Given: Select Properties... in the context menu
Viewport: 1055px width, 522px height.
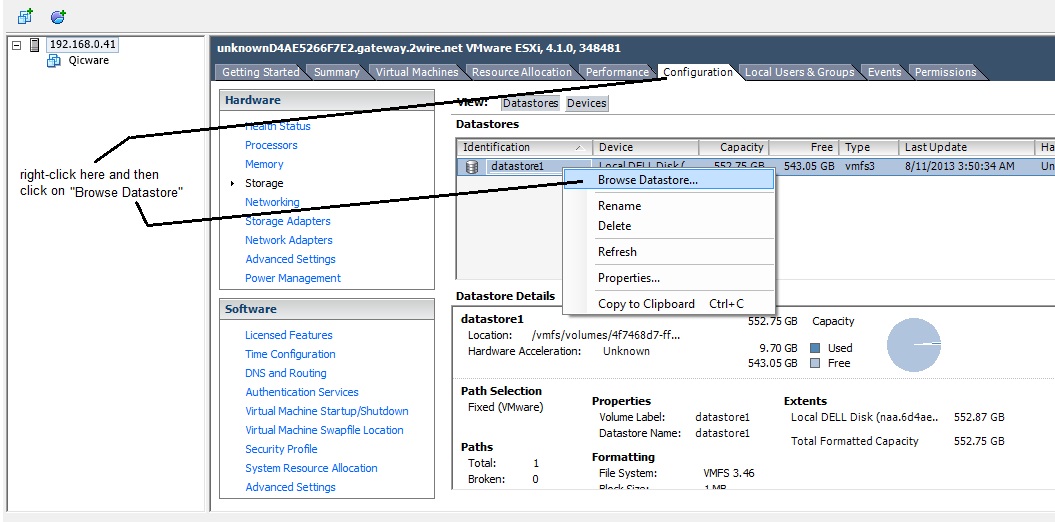Looking at the screenshot, I should coord(628,278).
